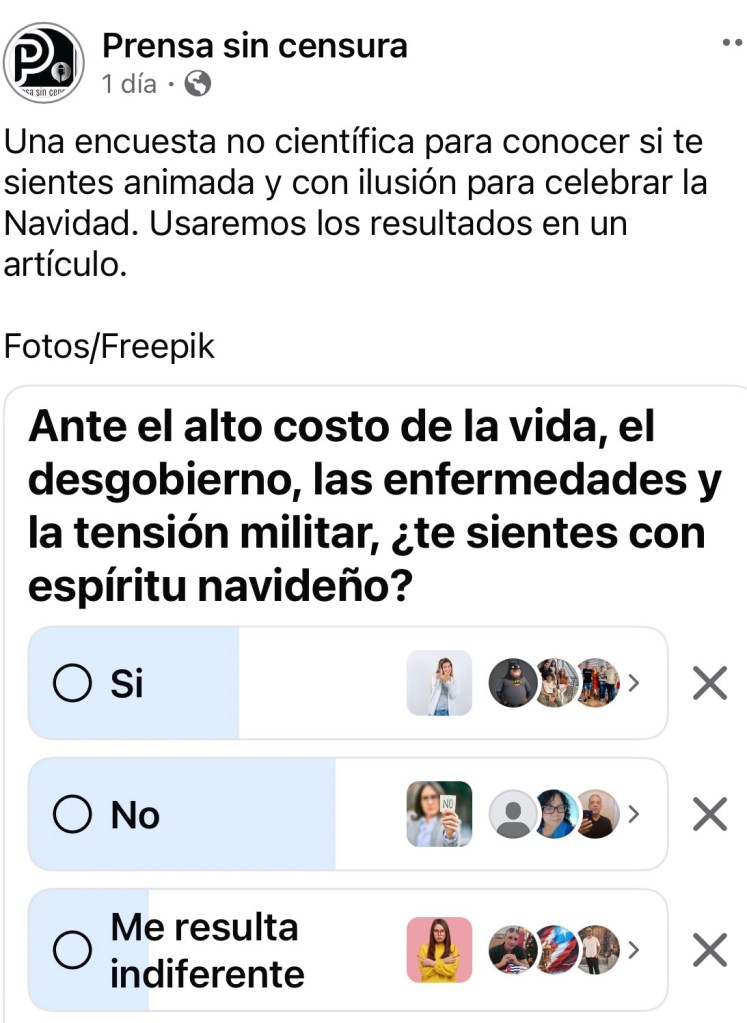The image size is (747, 1023).
Task: Remove the 'Si' poll option with X
Action: click(709, 684)
